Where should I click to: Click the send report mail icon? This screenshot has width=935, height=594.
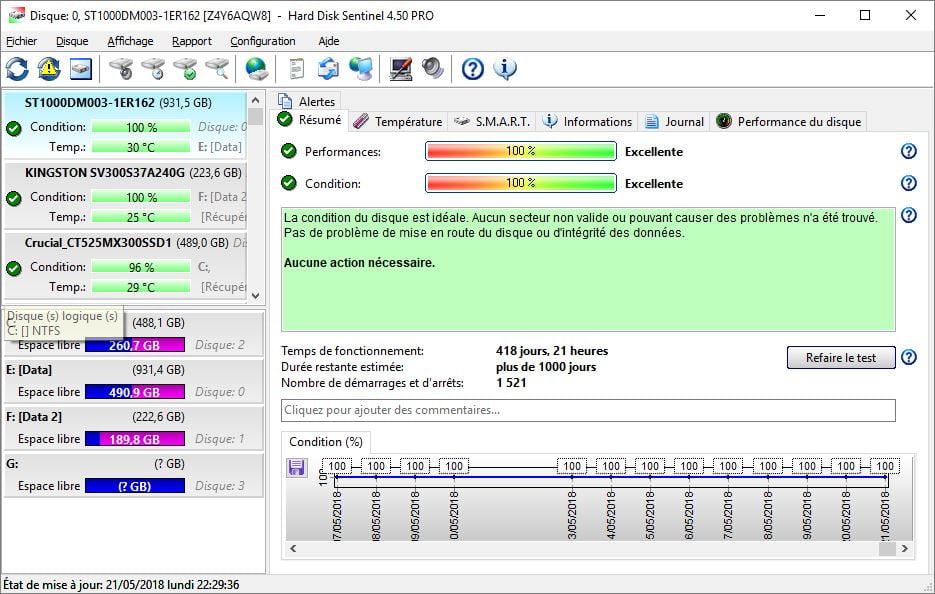[x=328, y=69]
